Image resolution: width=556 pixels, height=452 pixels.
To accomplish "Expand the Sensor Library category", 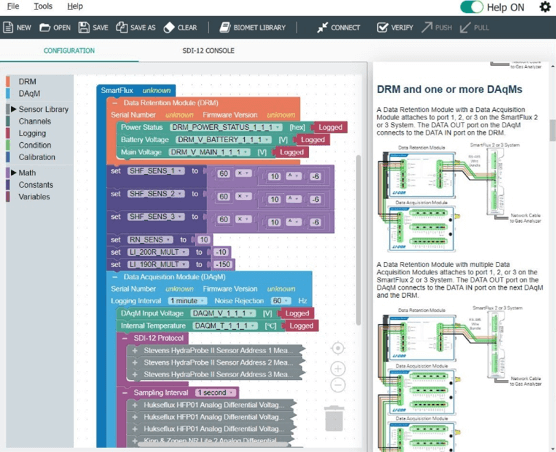I will point(13,109).
